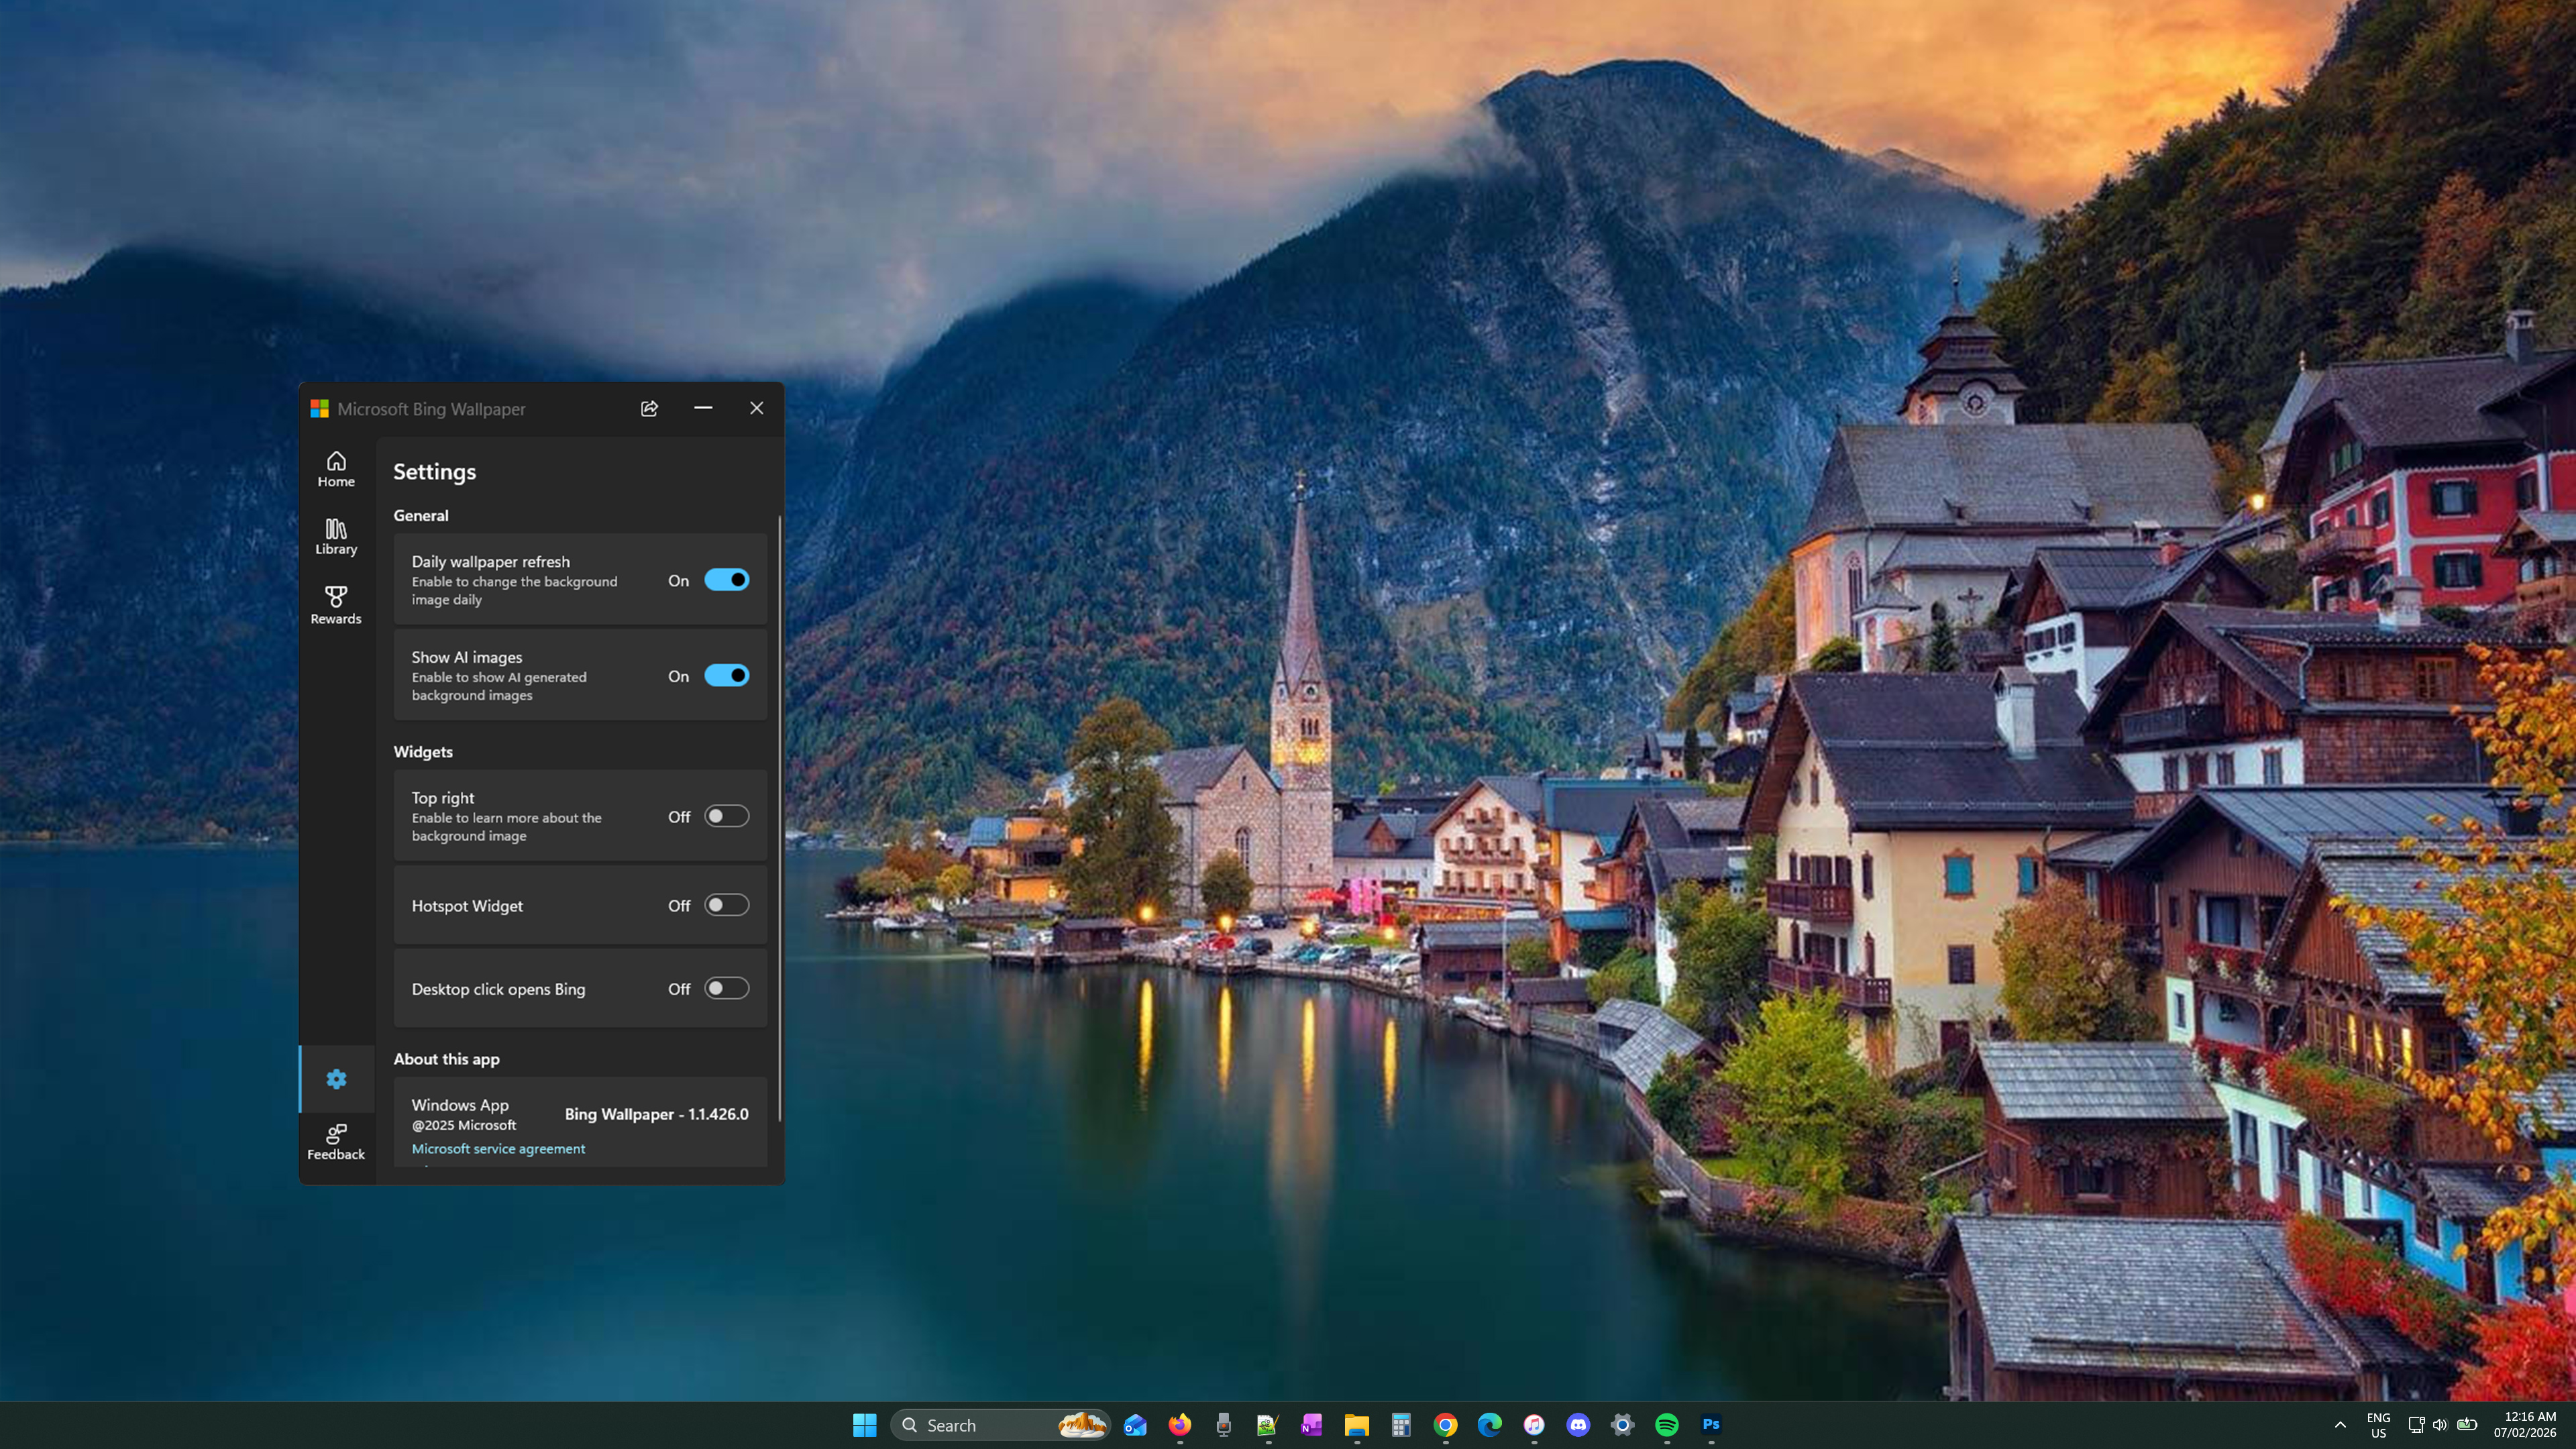Open Spotify from the taskbar
This screenshot has height=1449, width=2576.
click(x=1666, y=1425)
